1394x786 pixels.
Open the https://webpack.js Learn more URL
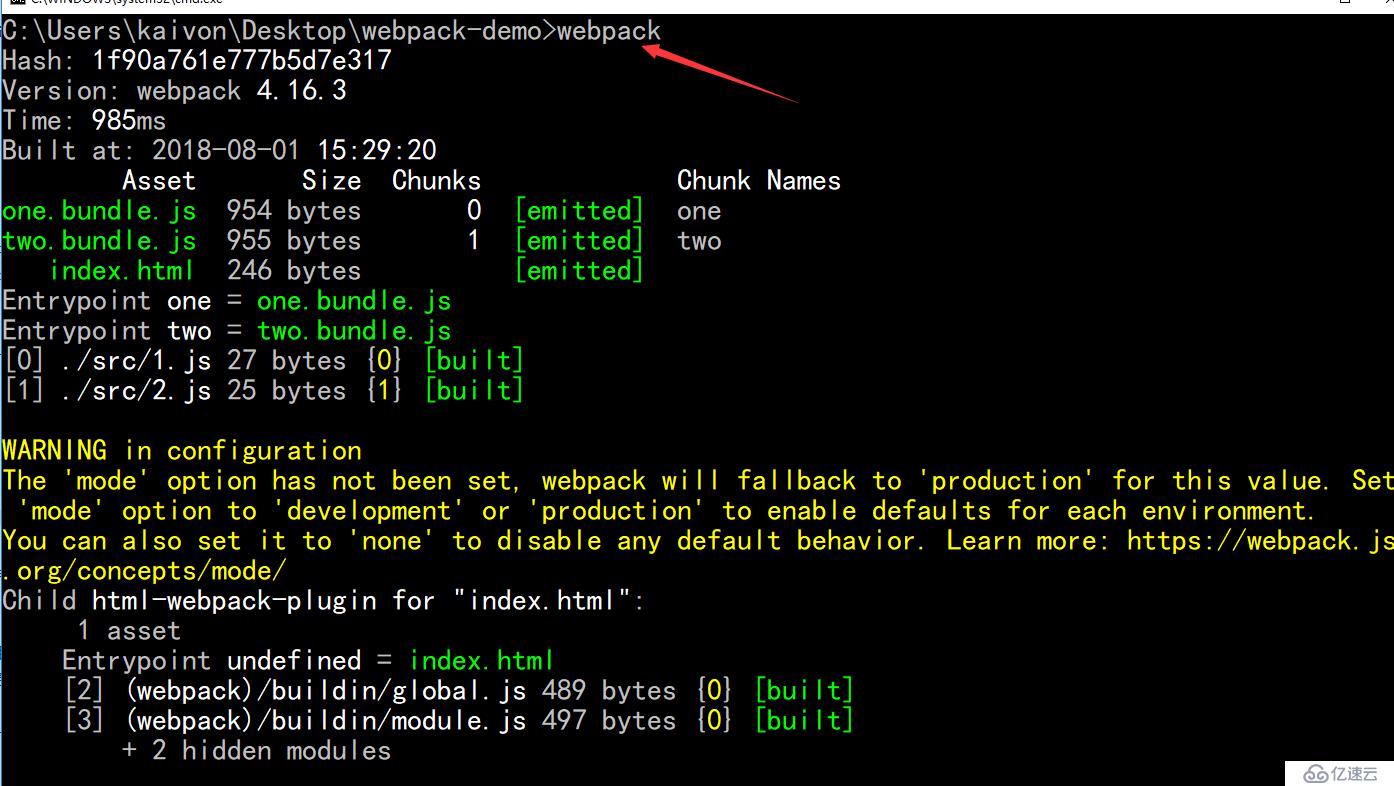1260,541
